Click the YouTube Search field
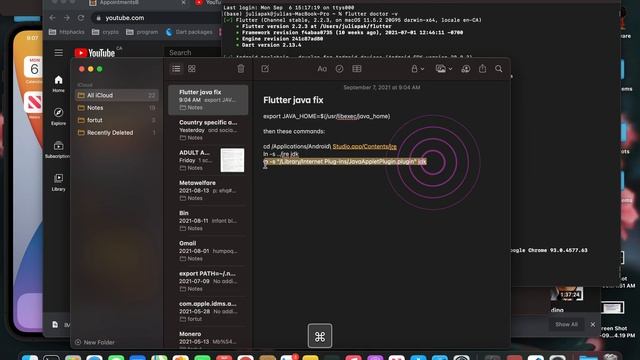Viewport: 640px width, 360px height. pyautogui.click(x=193, y=53)
